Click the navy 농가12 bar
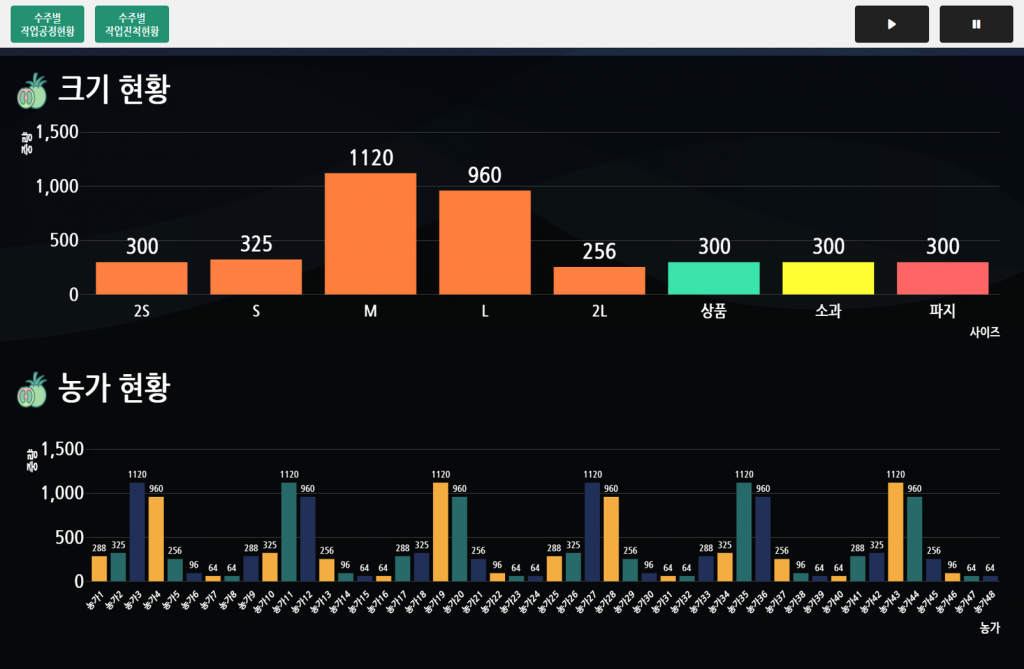Screen dimensions: 1024x669 [x=308, y=539]
